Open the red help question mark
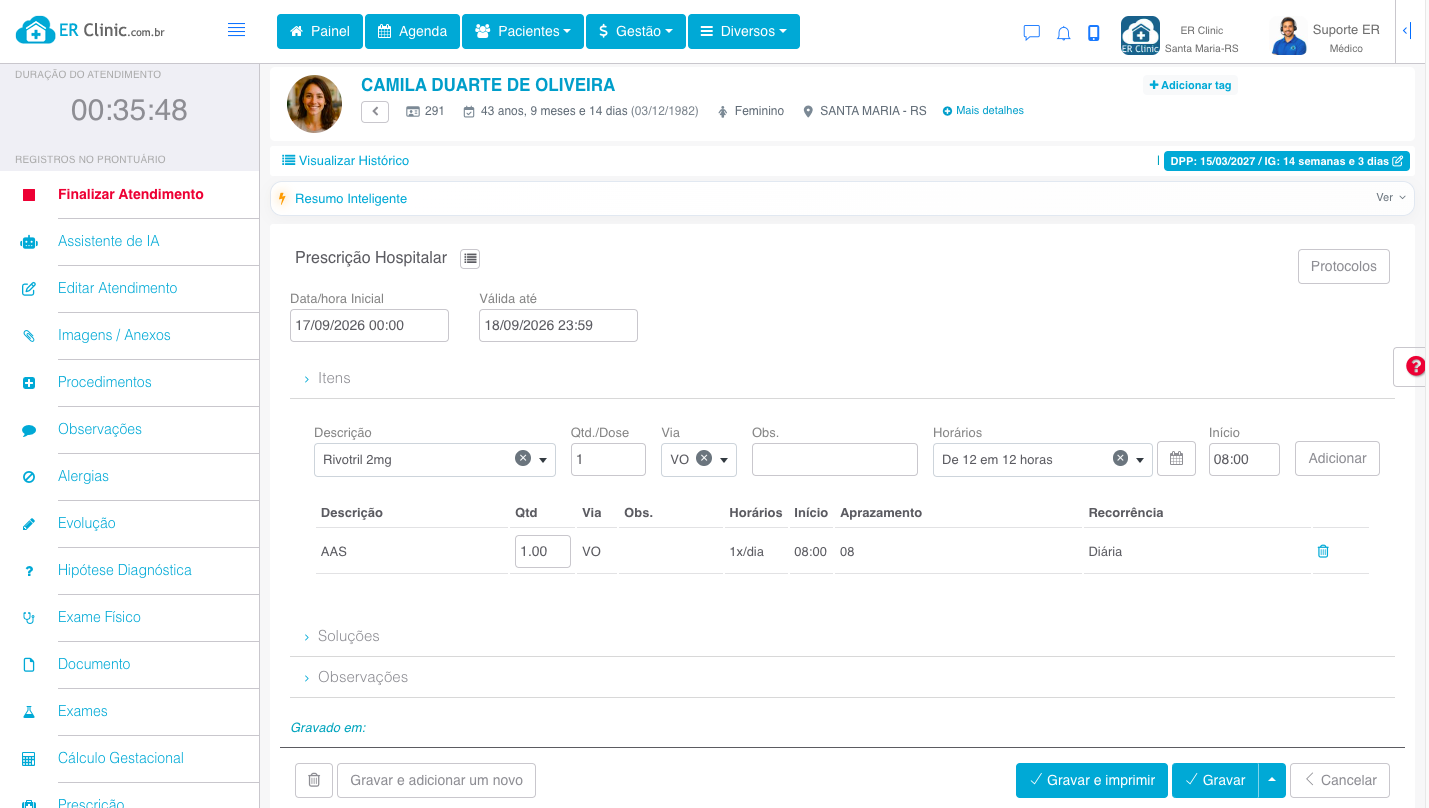Screen dimensions: 1429x808 tap(1415, 366)
